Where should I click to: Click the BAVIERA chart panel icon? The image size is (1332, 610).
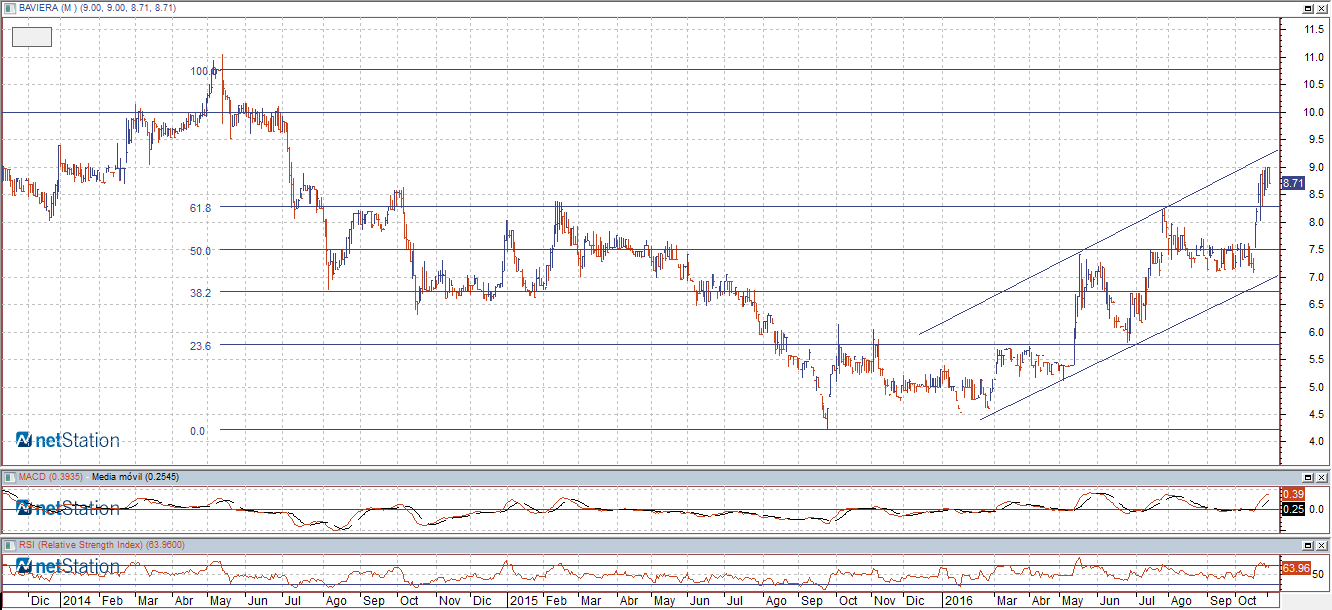(x=10, y=7)
